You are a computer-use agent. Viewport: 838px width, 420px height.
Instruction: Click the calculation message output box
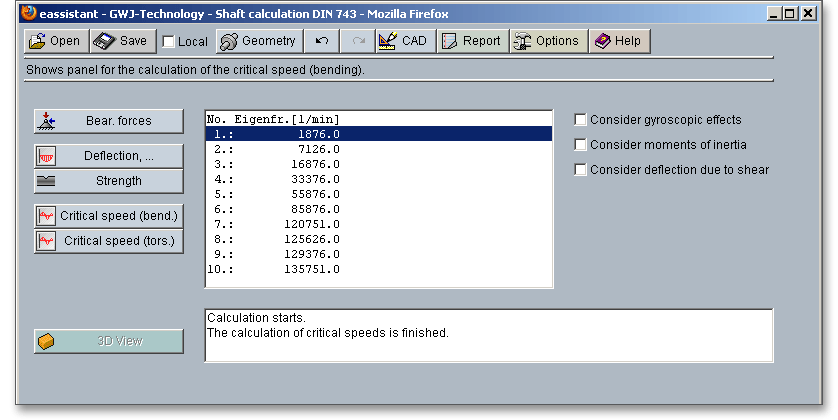(488, 335)
